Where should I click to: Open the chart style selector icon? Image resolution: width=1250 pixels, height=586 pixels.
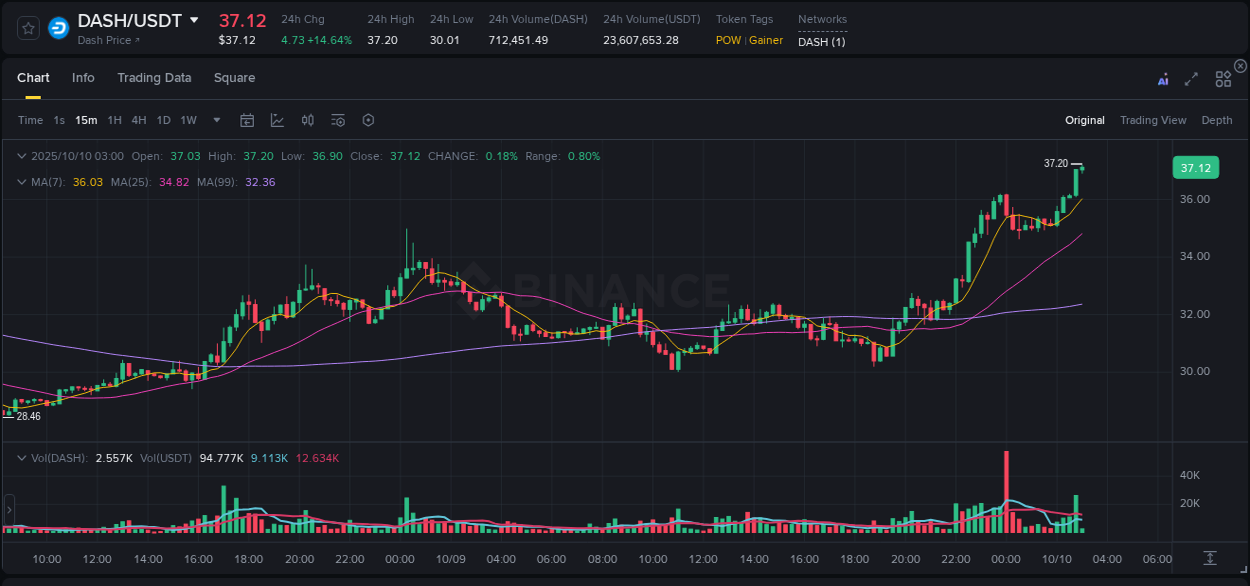pos(277,119)
